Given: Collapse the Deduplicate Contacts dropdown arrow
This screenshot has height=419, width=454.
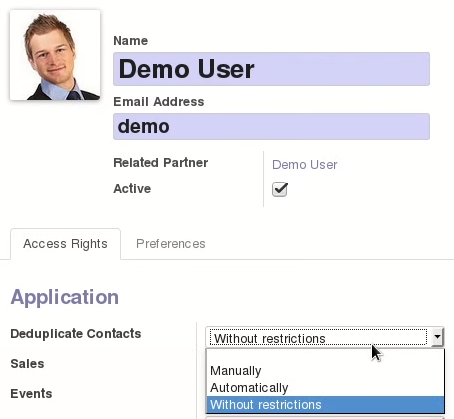Looking at the screenshot, I should tap(437, 337).
